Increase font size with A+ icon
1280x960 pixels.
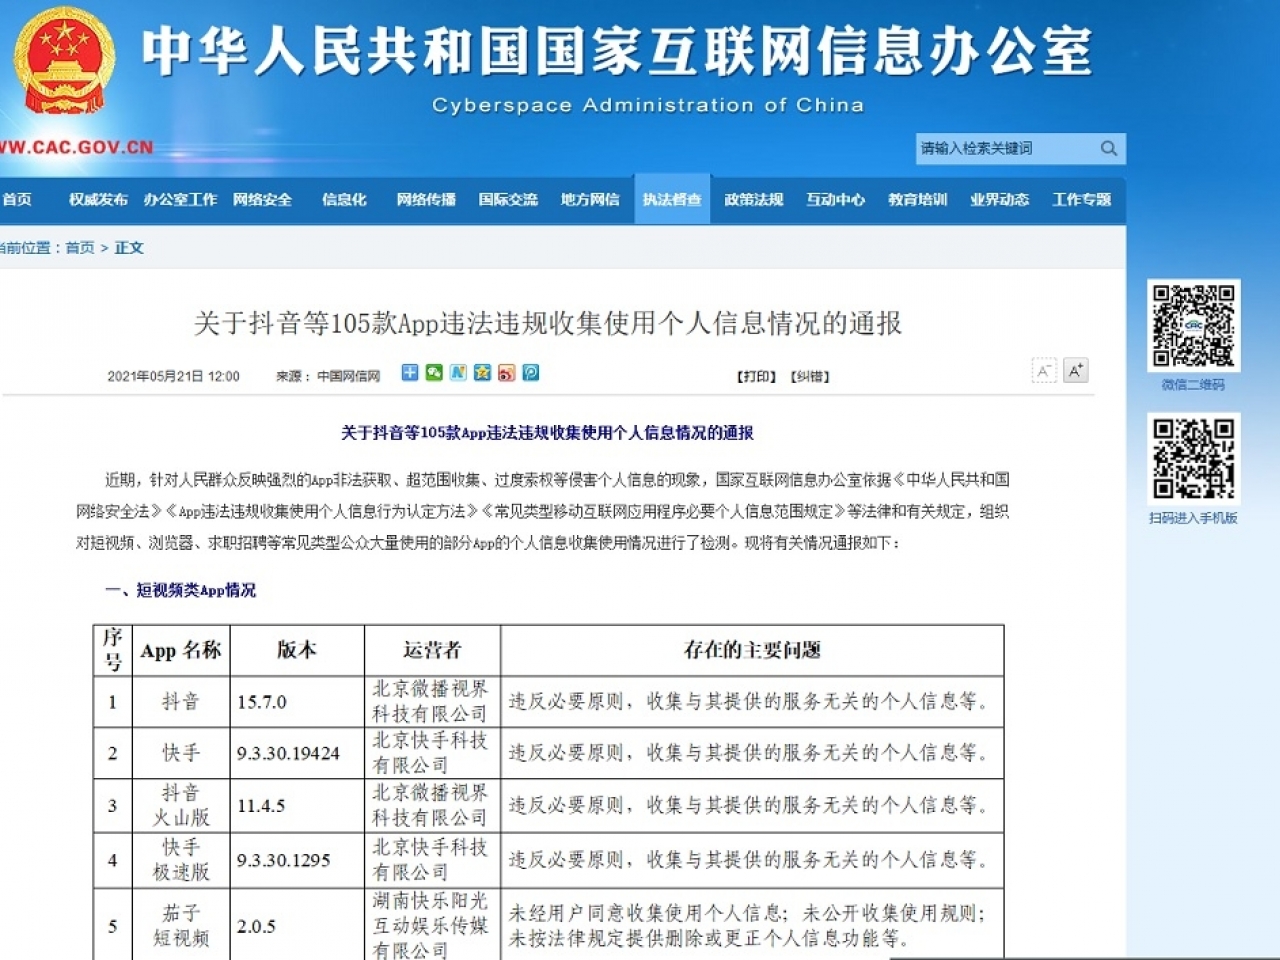click(x=1075, y=371)
